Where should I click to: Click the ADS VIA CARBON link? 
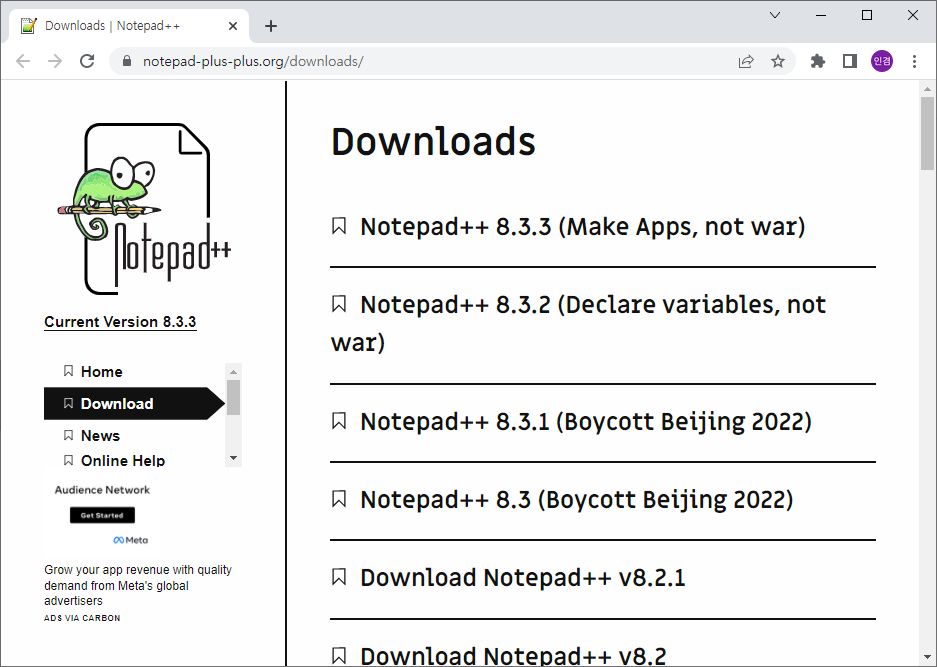pos(82,618)
